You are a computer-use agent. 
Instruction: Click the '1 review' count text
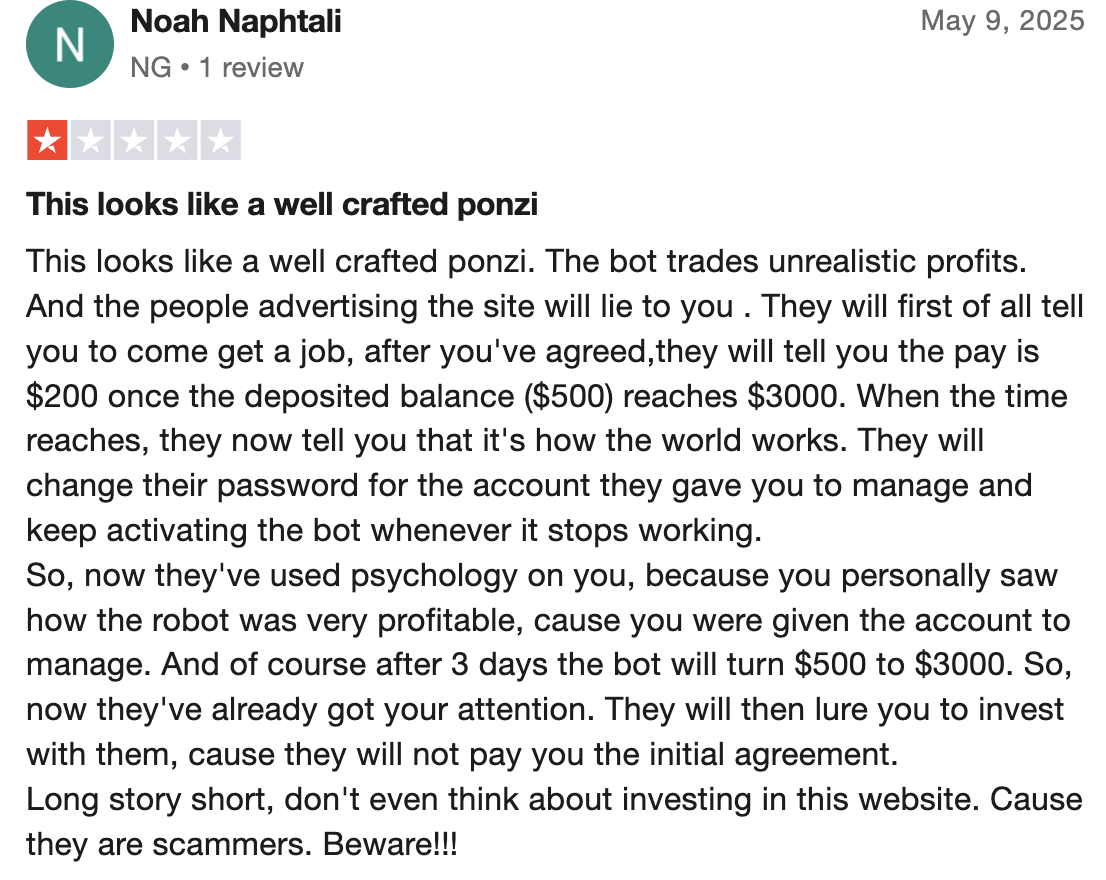pyautogui.click(x=251, y=68)
